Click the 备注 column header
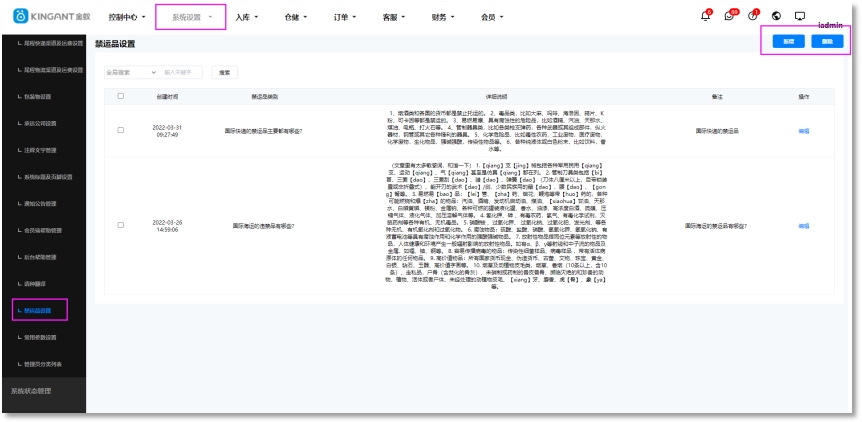Viewport: 862px width, 422px height. pyautogui.click(x=717, y=97)
